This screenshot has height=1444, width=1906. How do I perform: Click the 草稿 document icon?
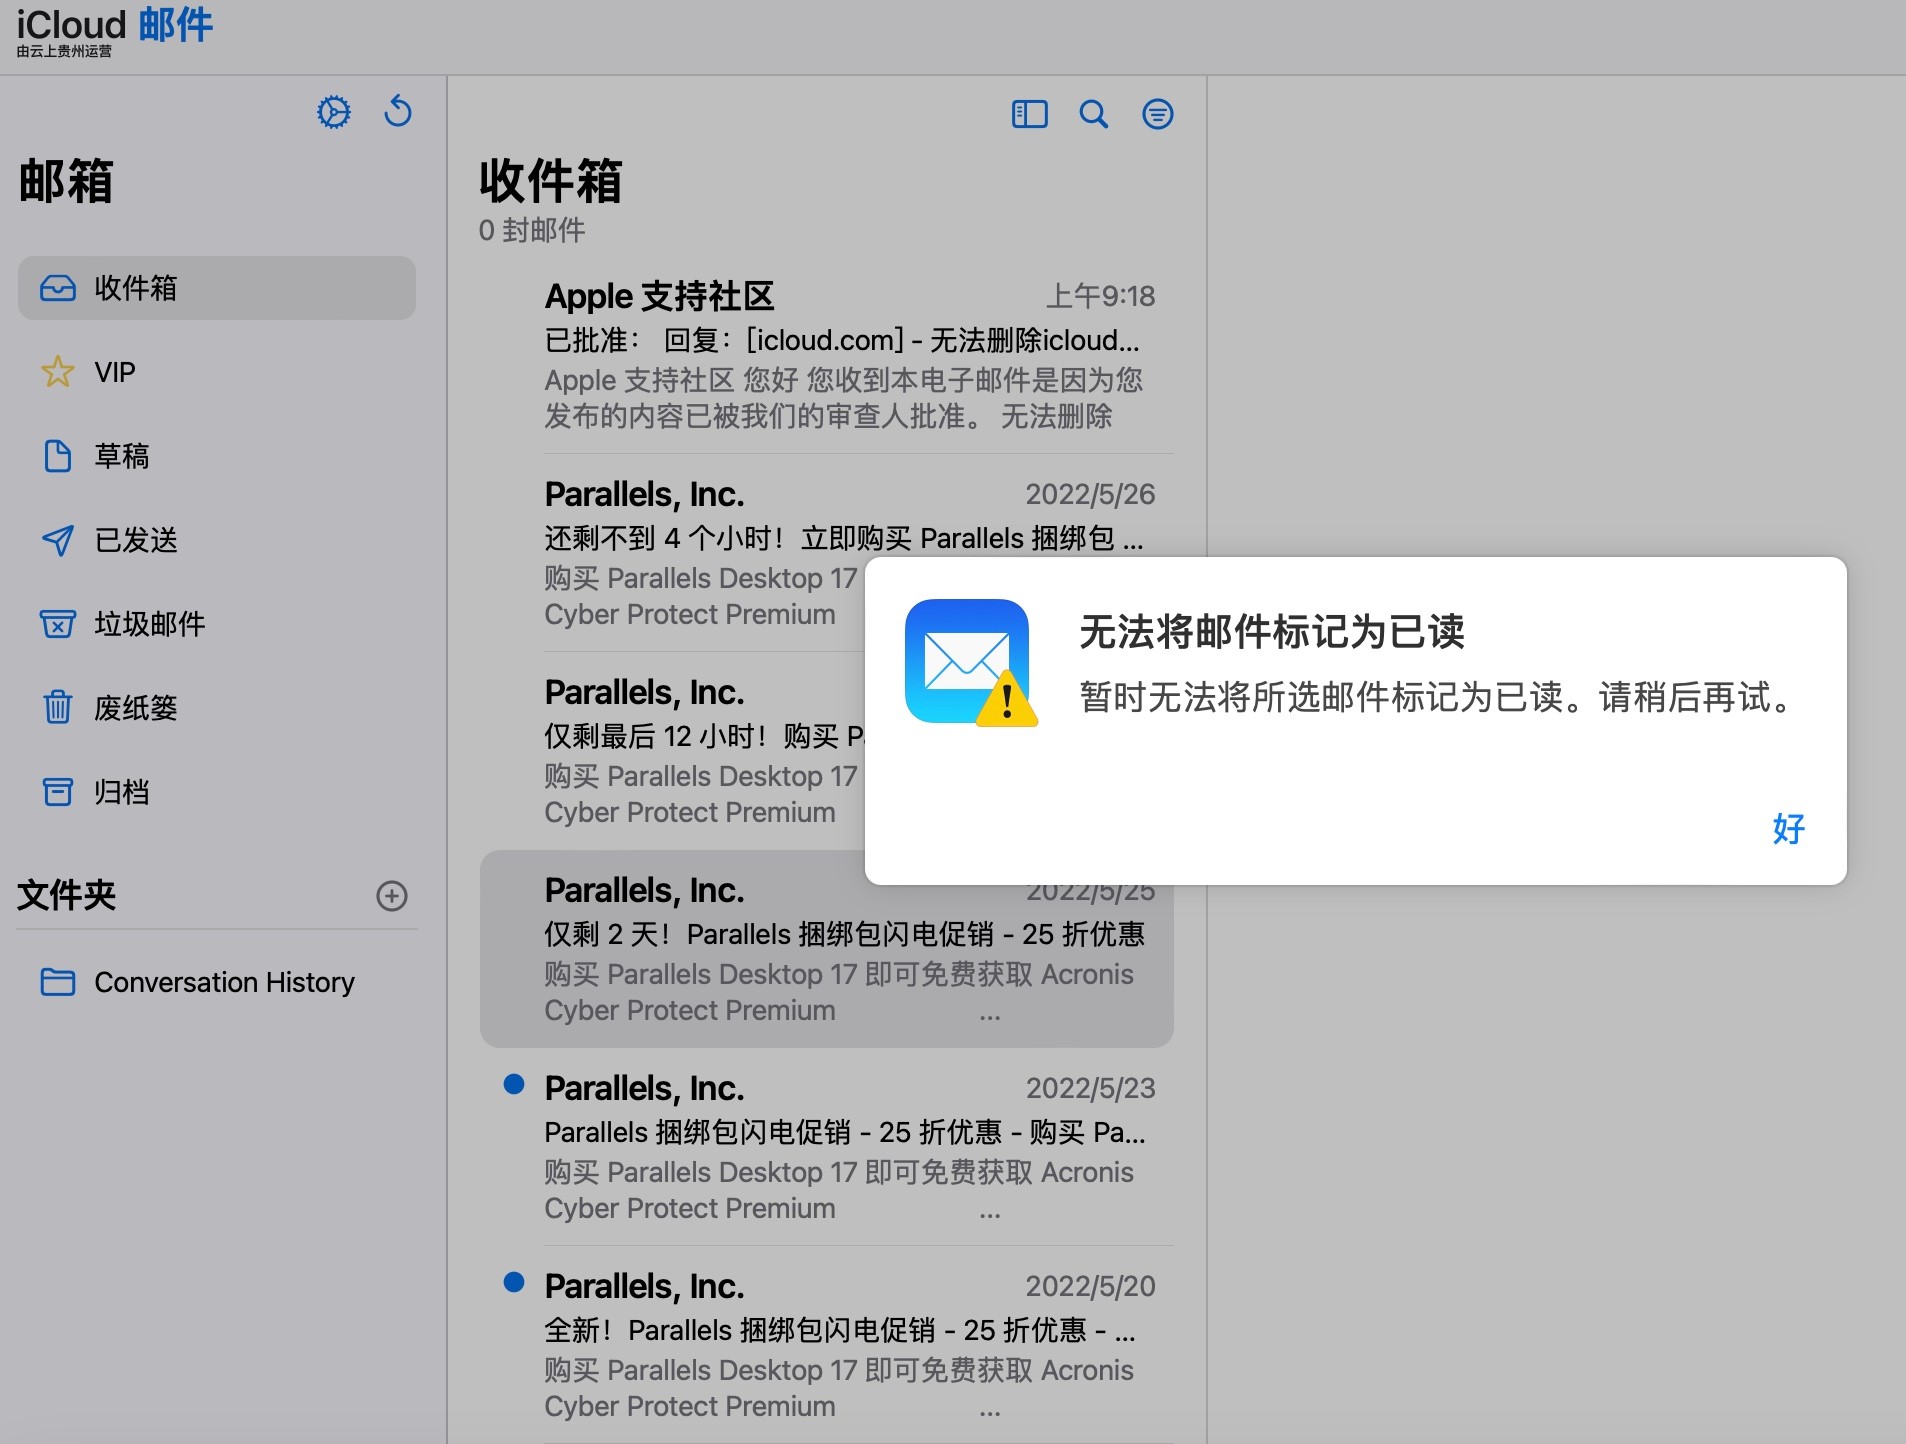pos(58,456)
